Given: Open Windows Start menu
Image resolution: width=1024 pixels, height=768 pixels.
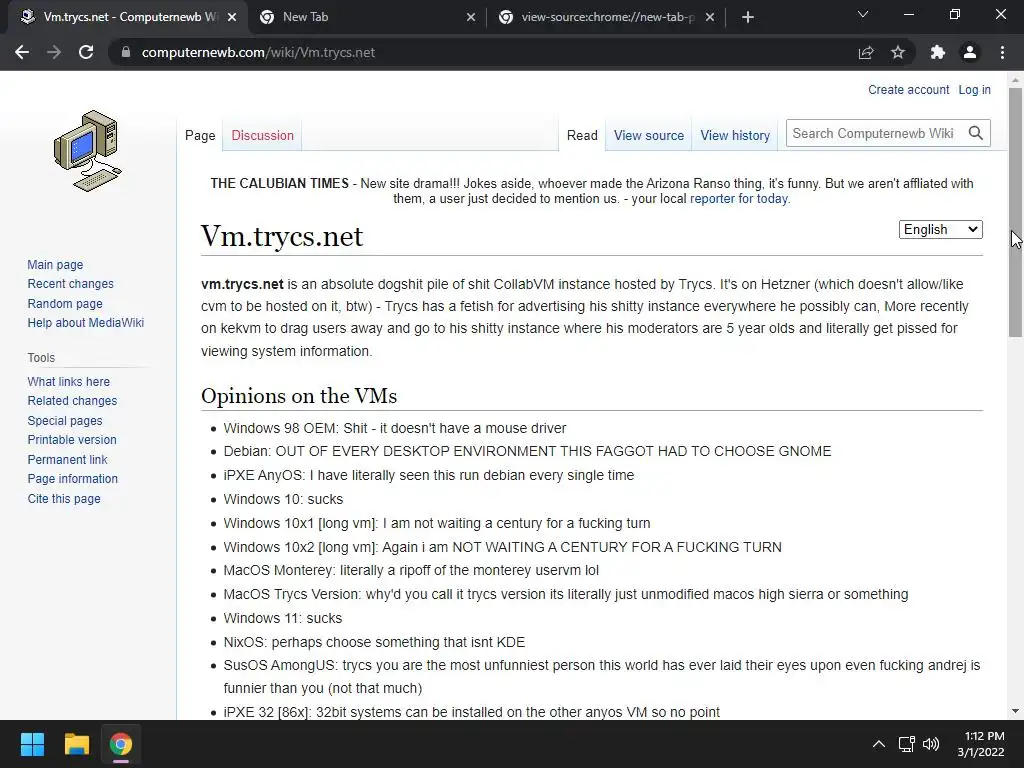Looking at the screenshot, I should point(32,744).
